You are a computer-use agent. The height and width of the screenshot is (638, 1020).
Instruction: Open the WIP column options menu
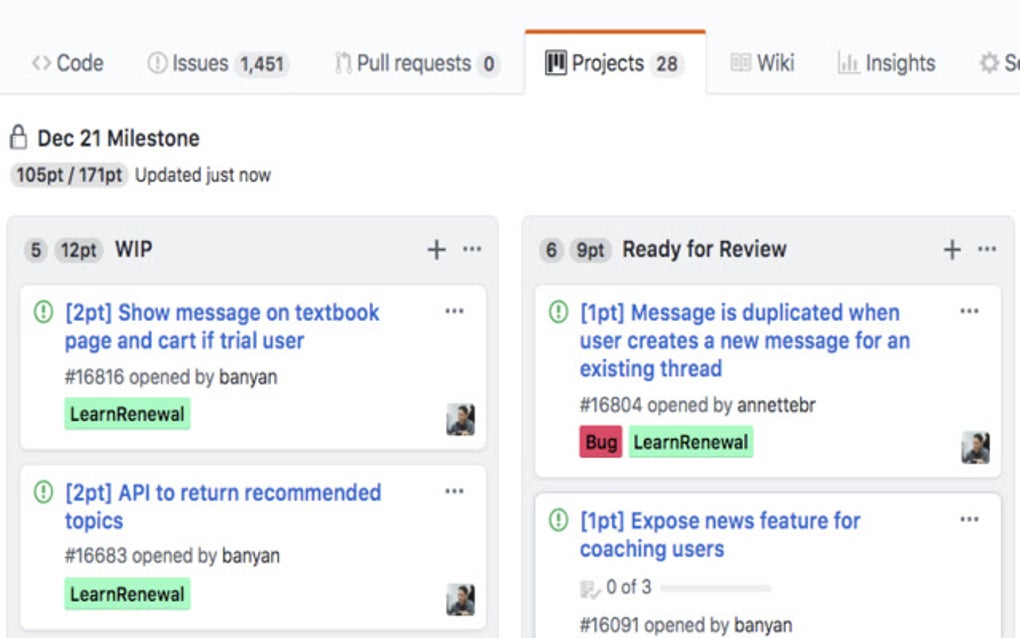coord(471,249)
